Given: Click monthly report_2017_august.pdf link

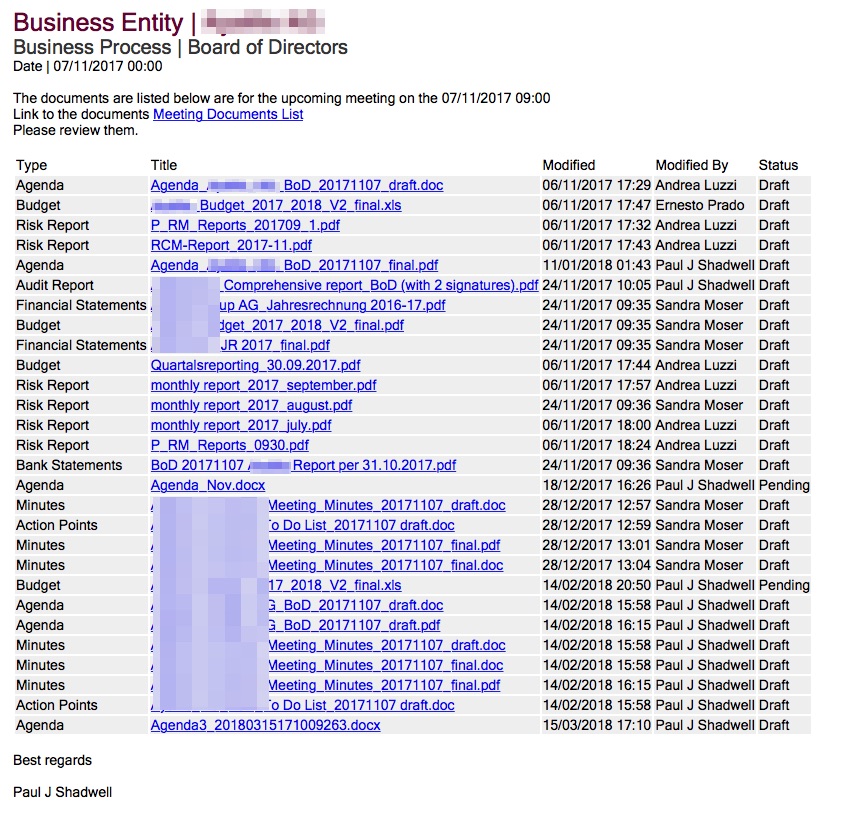Looking at the screenshot, I should (x=251, y=405).
